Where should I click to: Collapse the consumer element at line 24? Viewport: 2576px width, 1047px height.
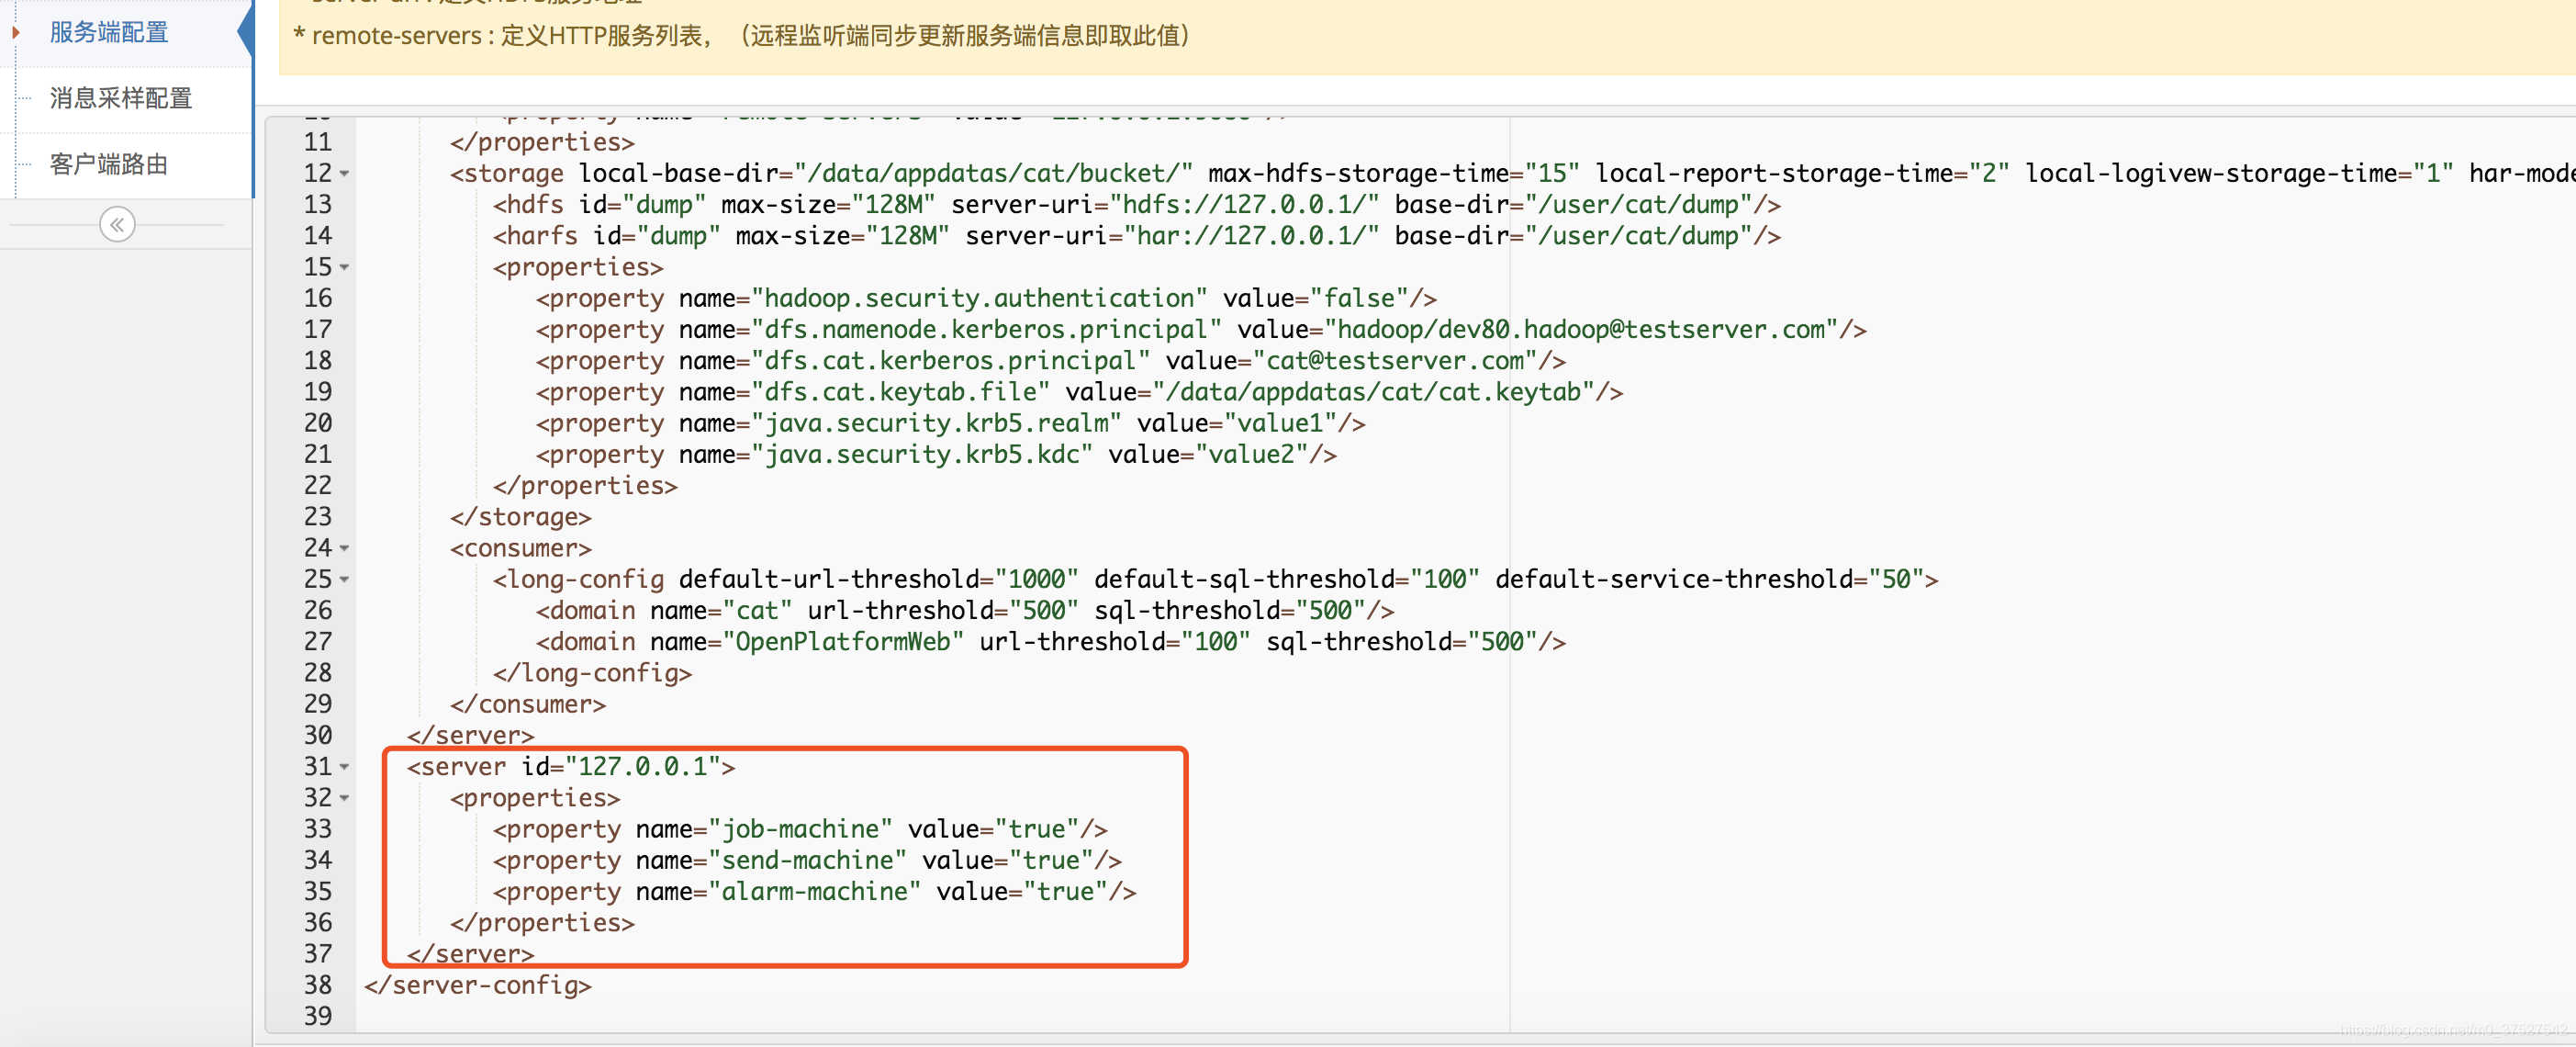345,548
